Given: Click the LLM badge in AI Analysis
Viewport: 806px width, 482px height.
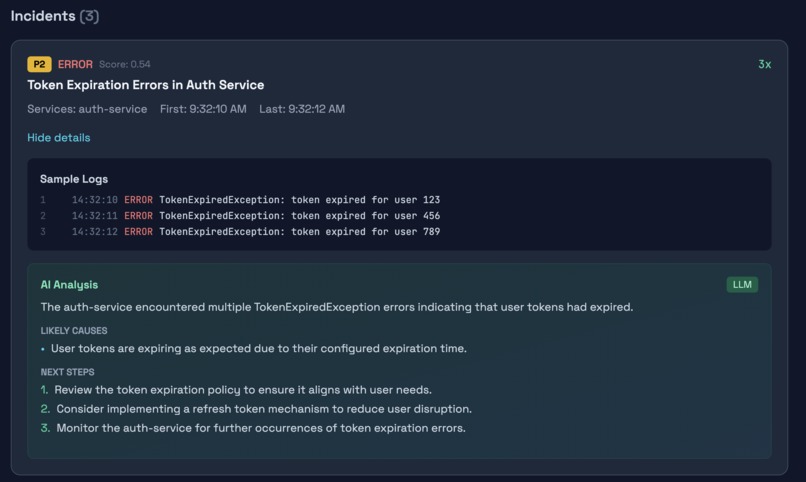Looking at the screenshot, I should [742, 285].
